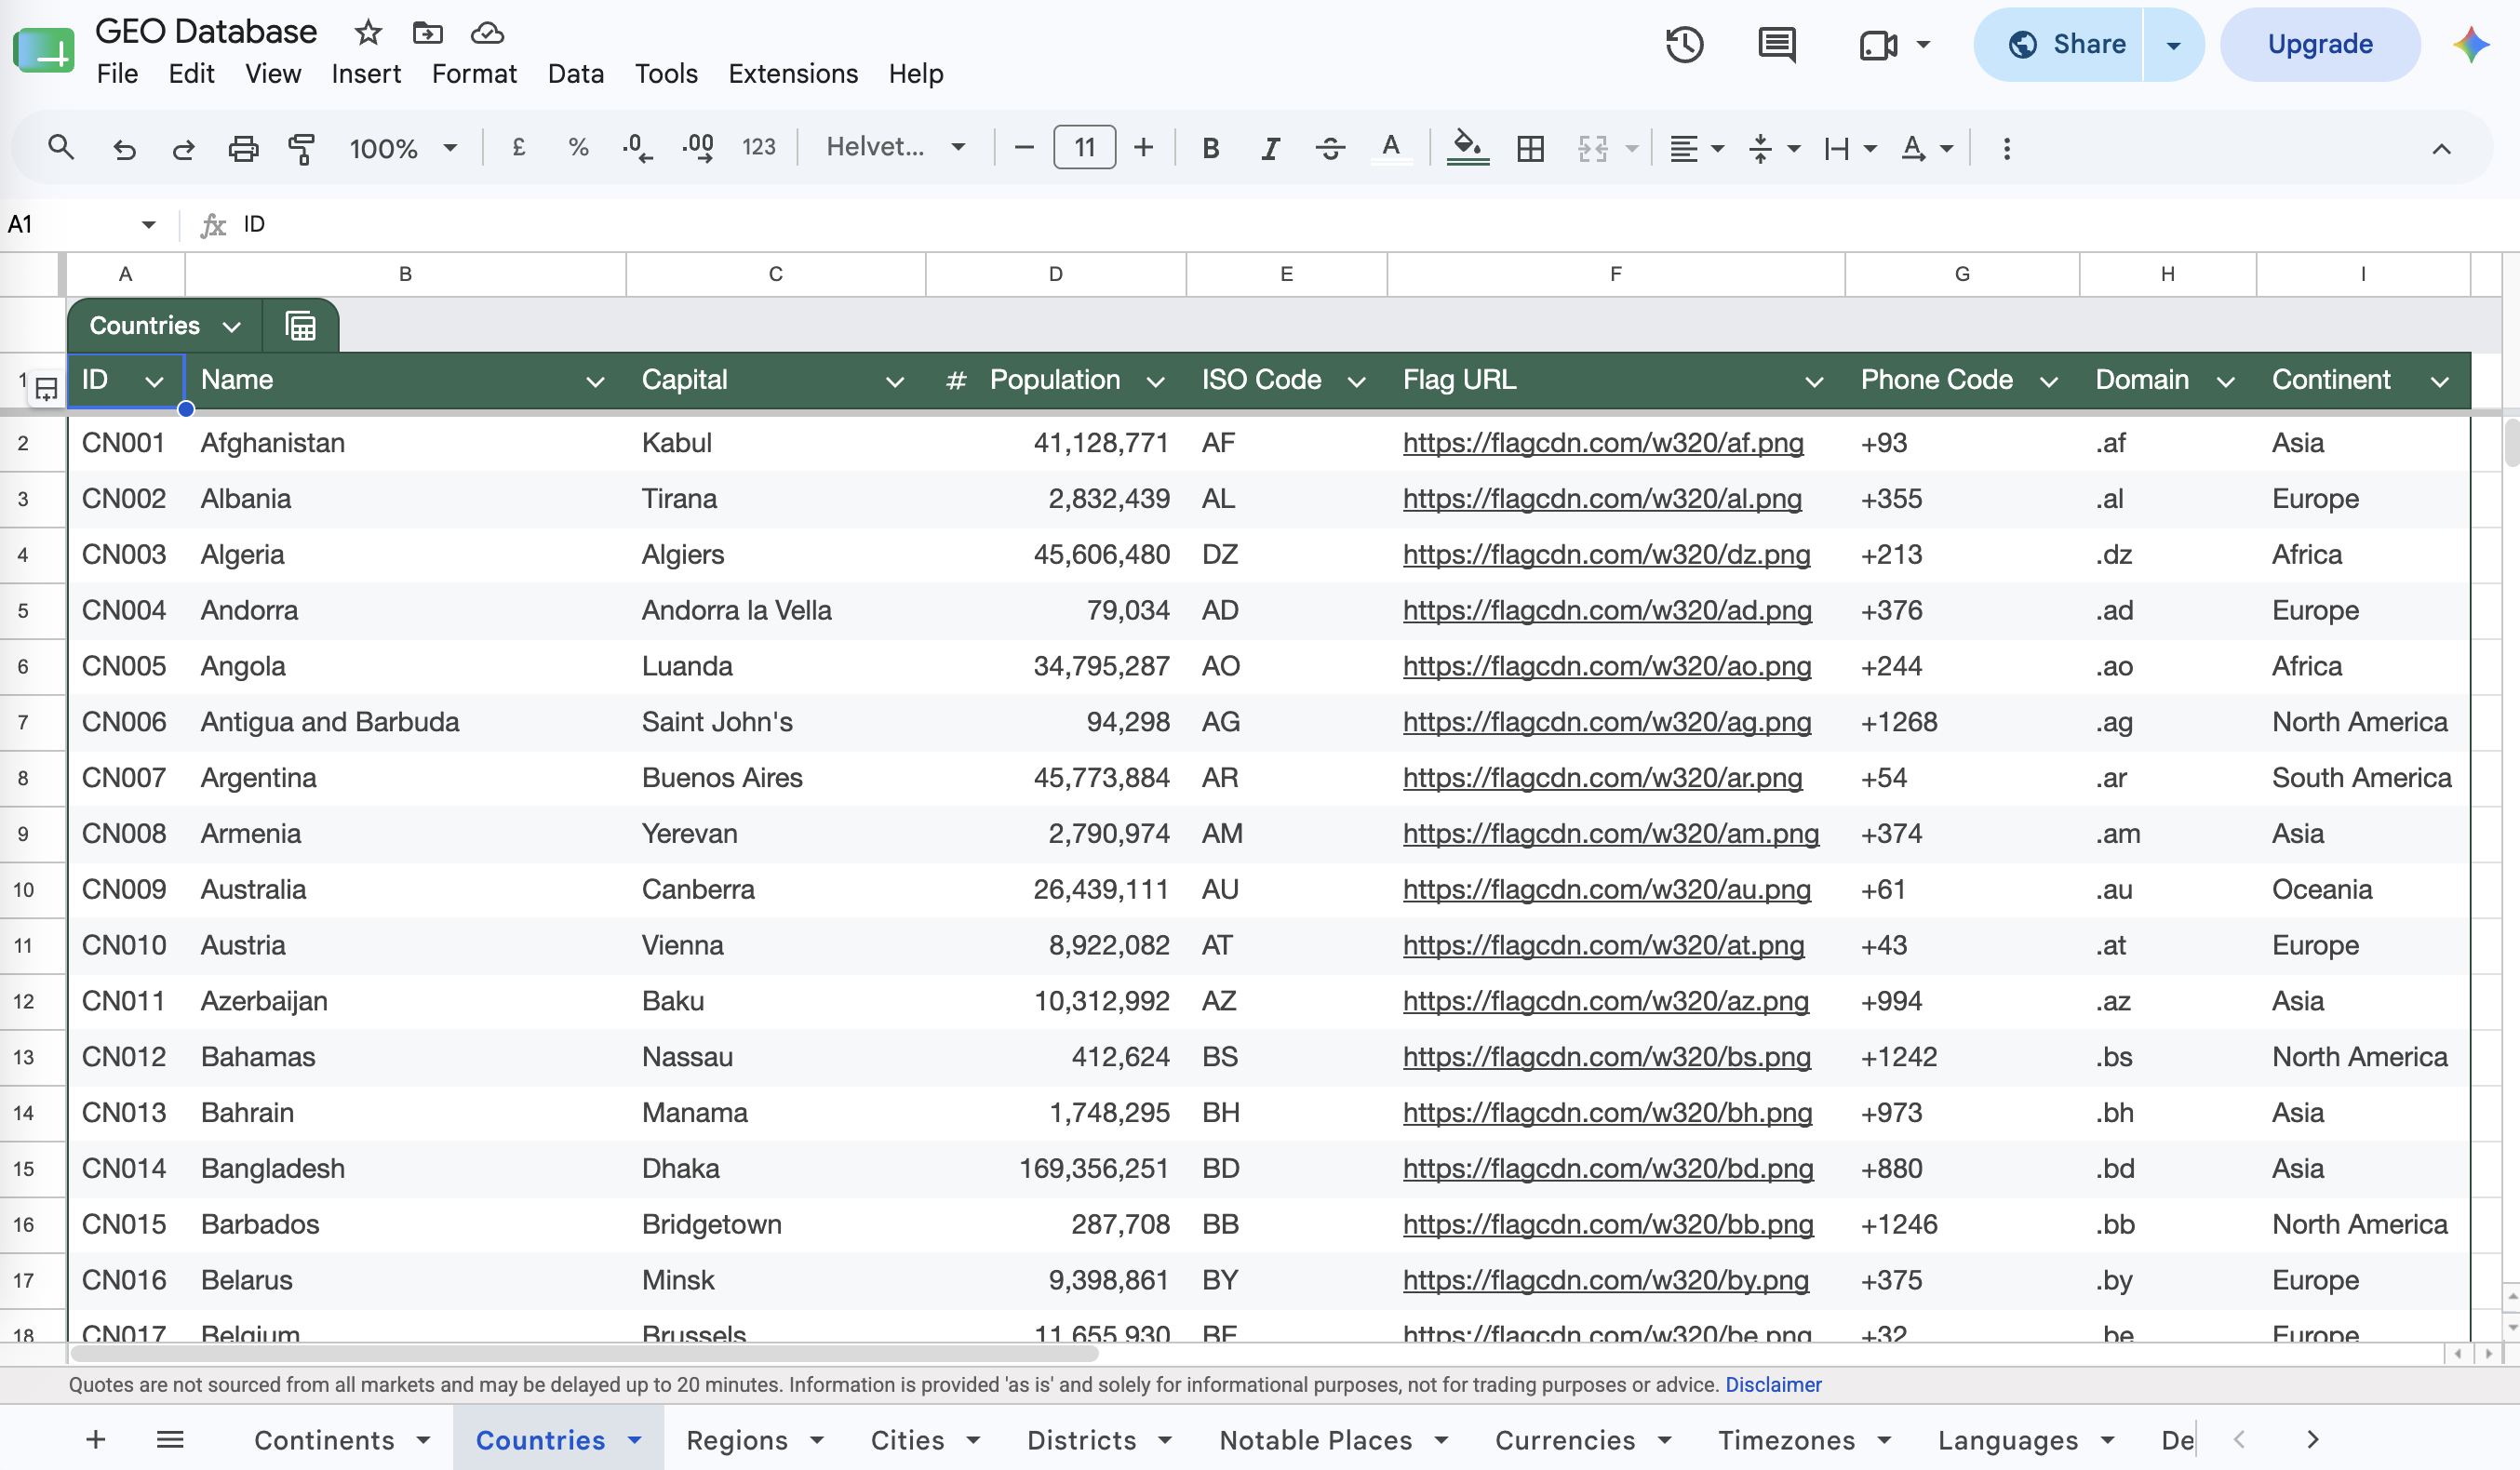Viewport: 2520px width, 1470px height.
Task: Open the Disclaimer link
Action: pyautogui.click(x=1773, y=1385)
